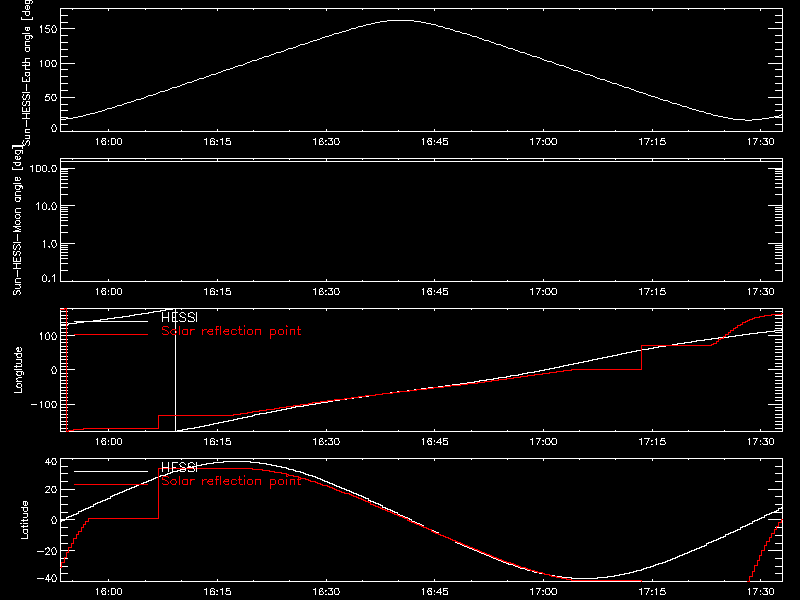Click 16:00 time label under Earth angle plot

click(x=109, y=142)
